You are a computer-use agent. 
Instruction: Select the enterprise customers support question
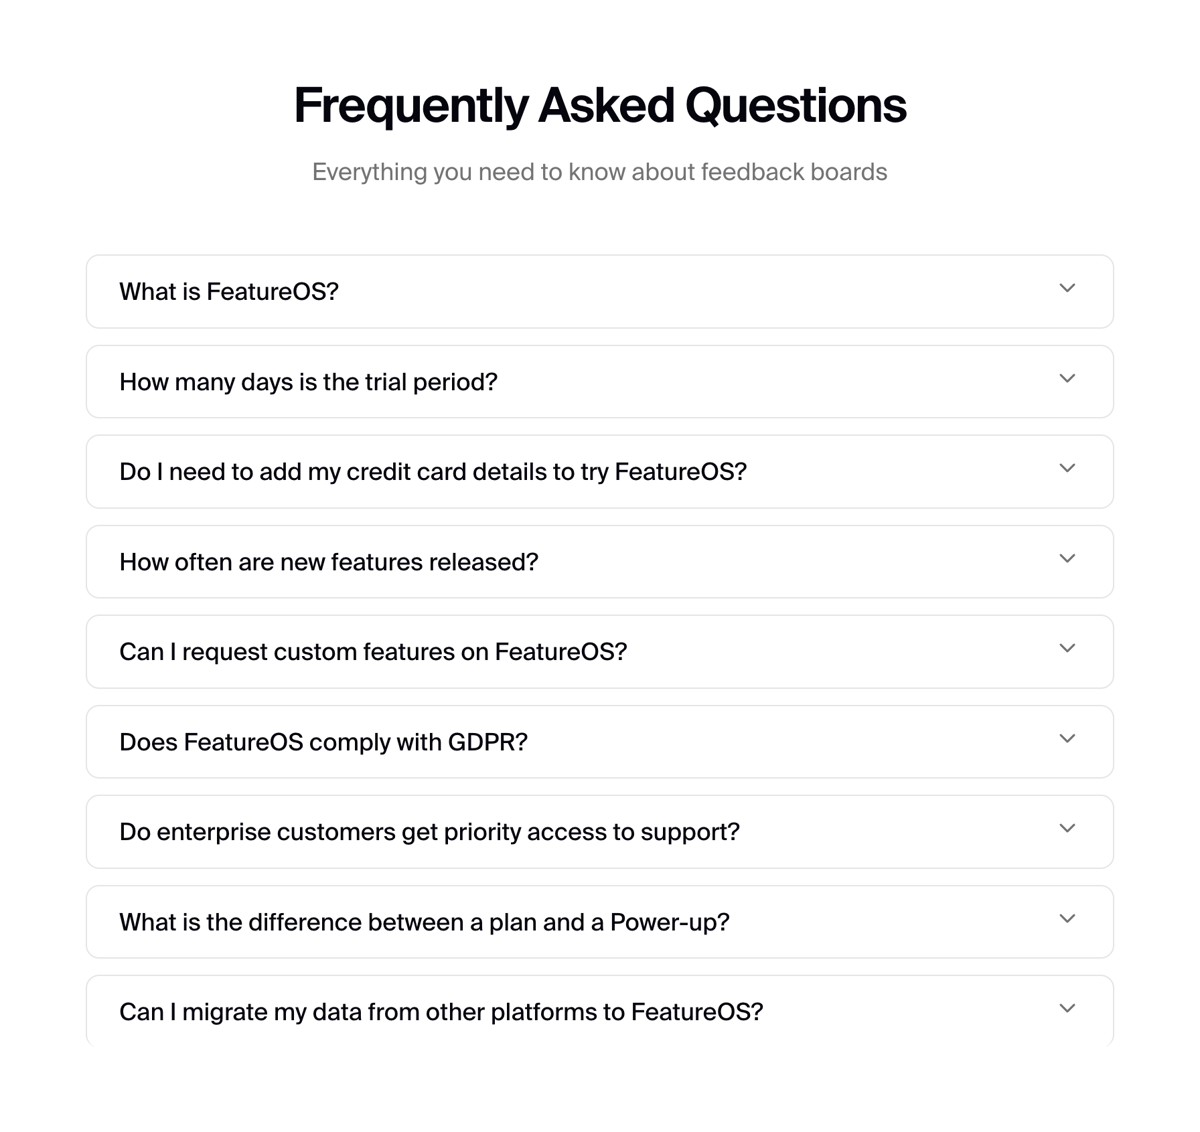pyautogui.click(x=430, y=831)
